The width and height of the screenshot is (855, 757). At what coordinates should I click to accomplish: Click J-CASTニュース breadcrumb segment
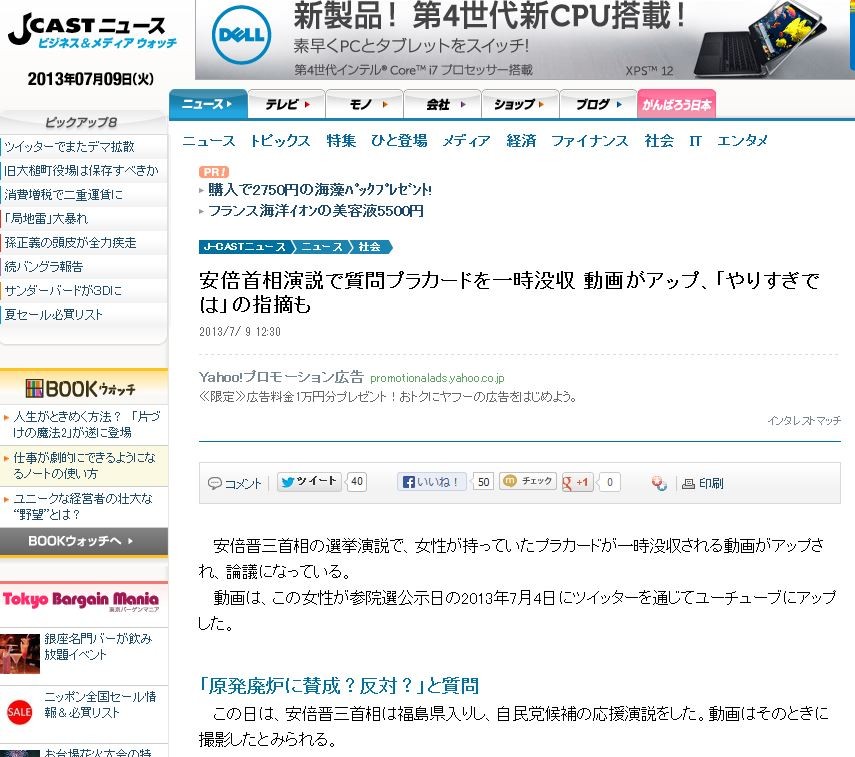click(x=244, y=247)
